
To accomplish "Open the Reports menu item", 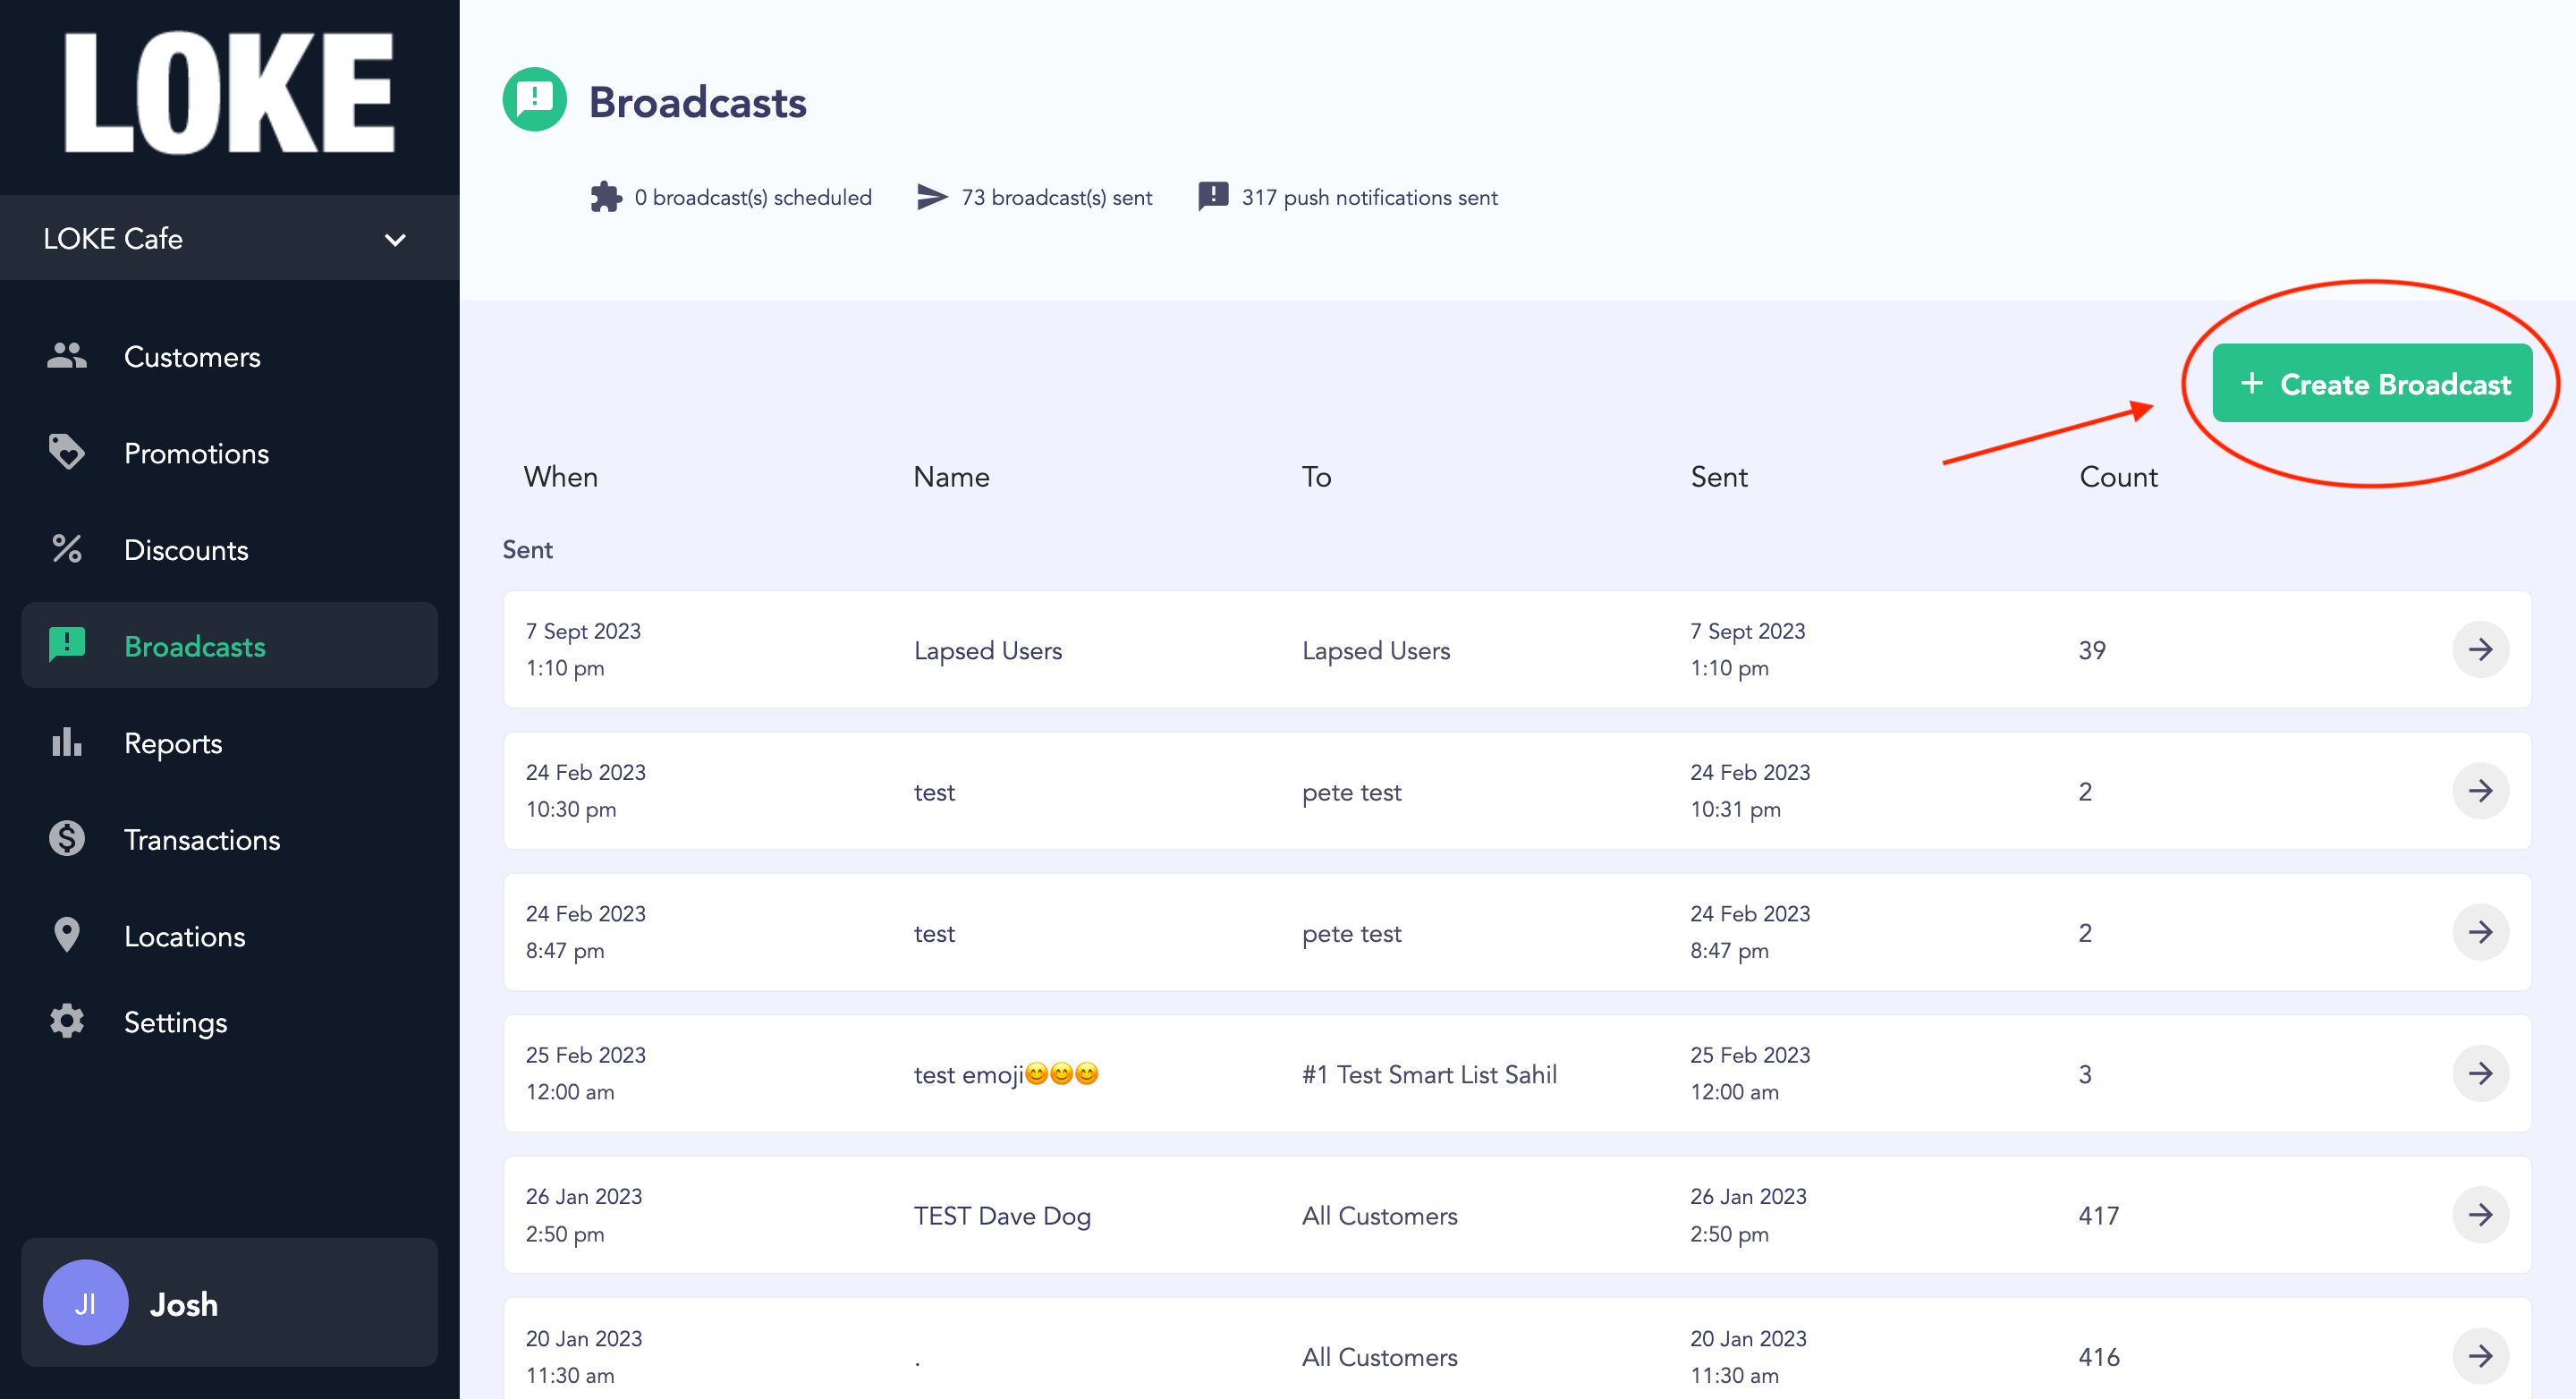I will point(230,742).
